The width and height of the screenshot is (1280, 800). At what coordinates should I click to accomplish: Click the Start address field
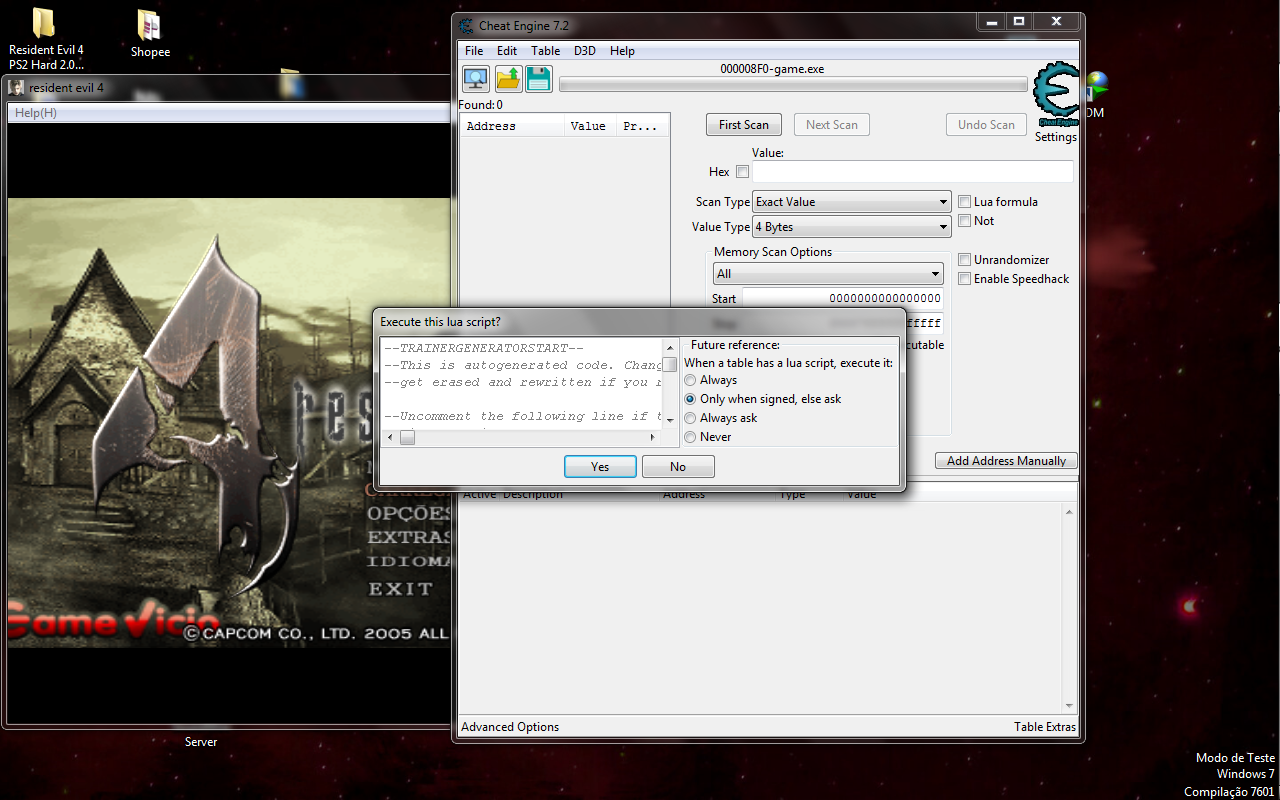(842, 298)
